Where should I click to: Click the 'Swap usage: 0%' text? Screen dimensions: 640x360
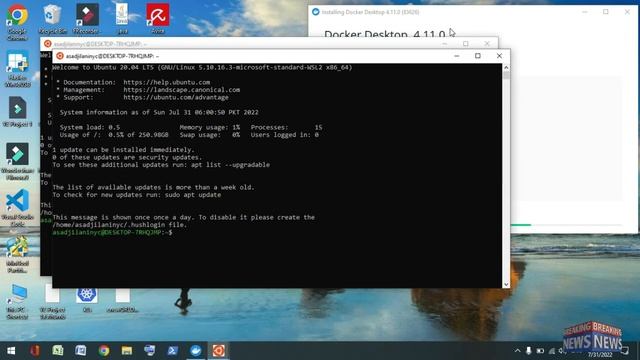pos(210,135)
